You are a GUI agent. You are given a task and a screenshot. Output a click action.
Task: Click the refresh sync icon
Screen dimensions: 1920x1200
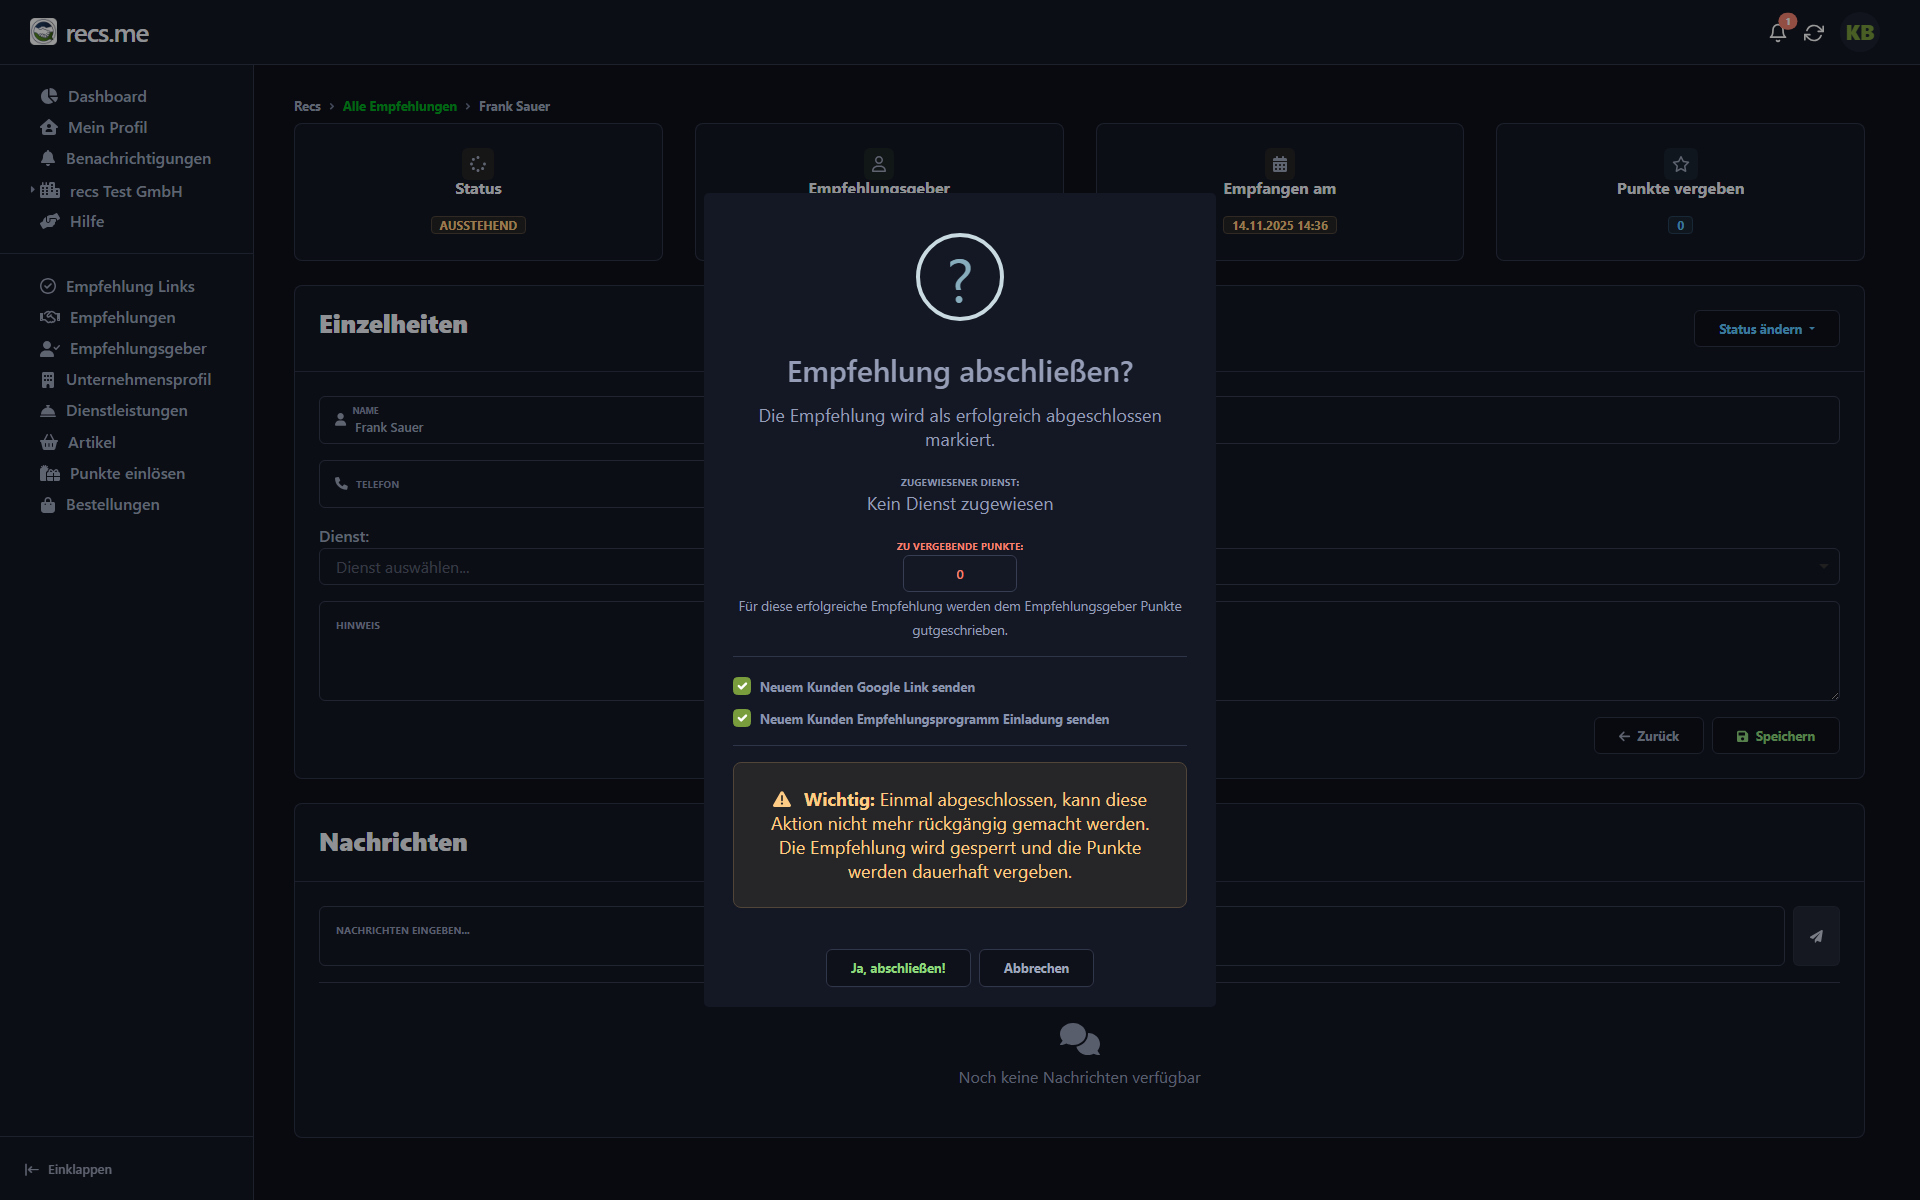click(x=1814, y=33)
